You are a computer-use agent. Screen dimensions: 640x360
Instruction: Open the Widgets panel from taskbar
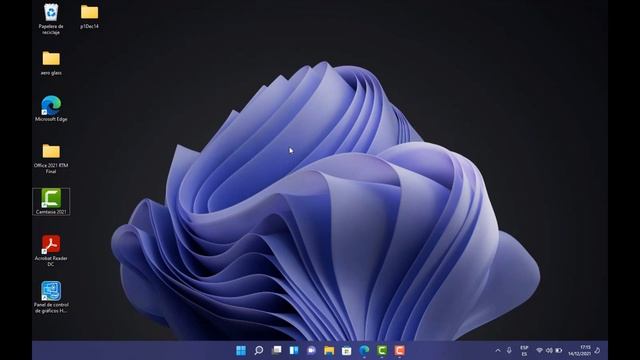(x=294, y=350)
